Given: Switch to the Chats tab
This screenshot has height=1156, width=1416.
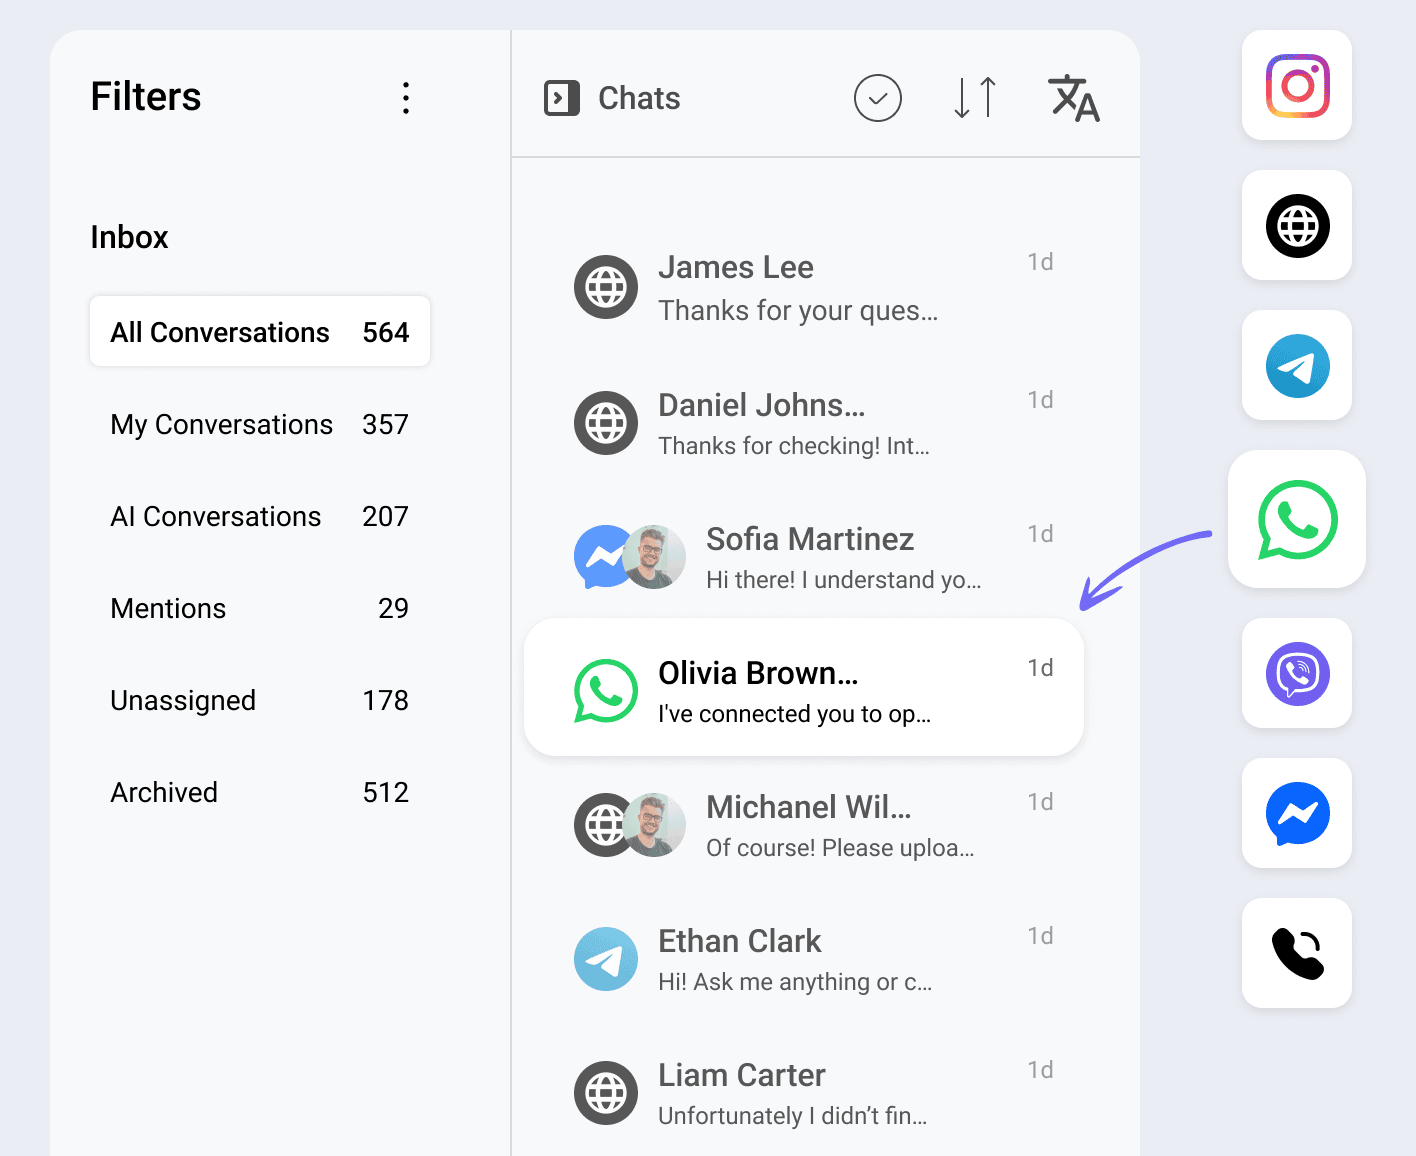Looking at the screenshot, I should pyautogui.click(x=610, y=98).
